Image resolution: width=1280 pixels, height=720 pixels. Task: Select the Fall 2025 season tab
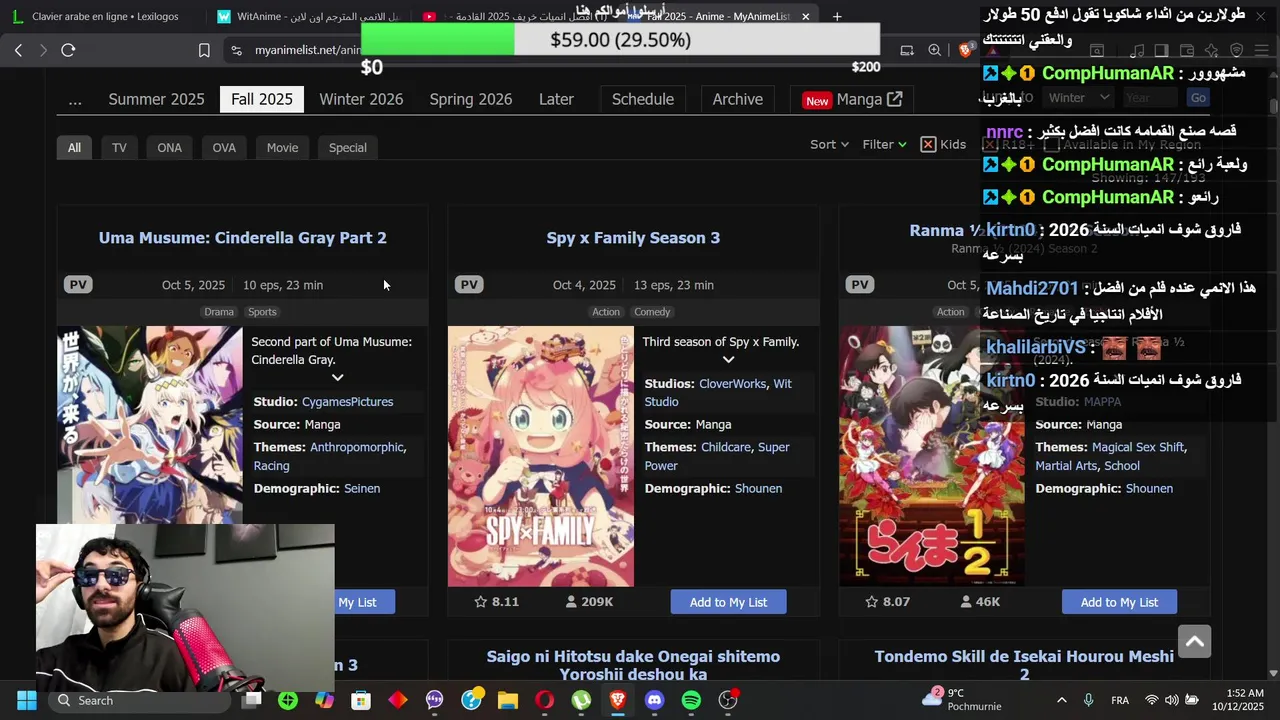pos(262,99)
